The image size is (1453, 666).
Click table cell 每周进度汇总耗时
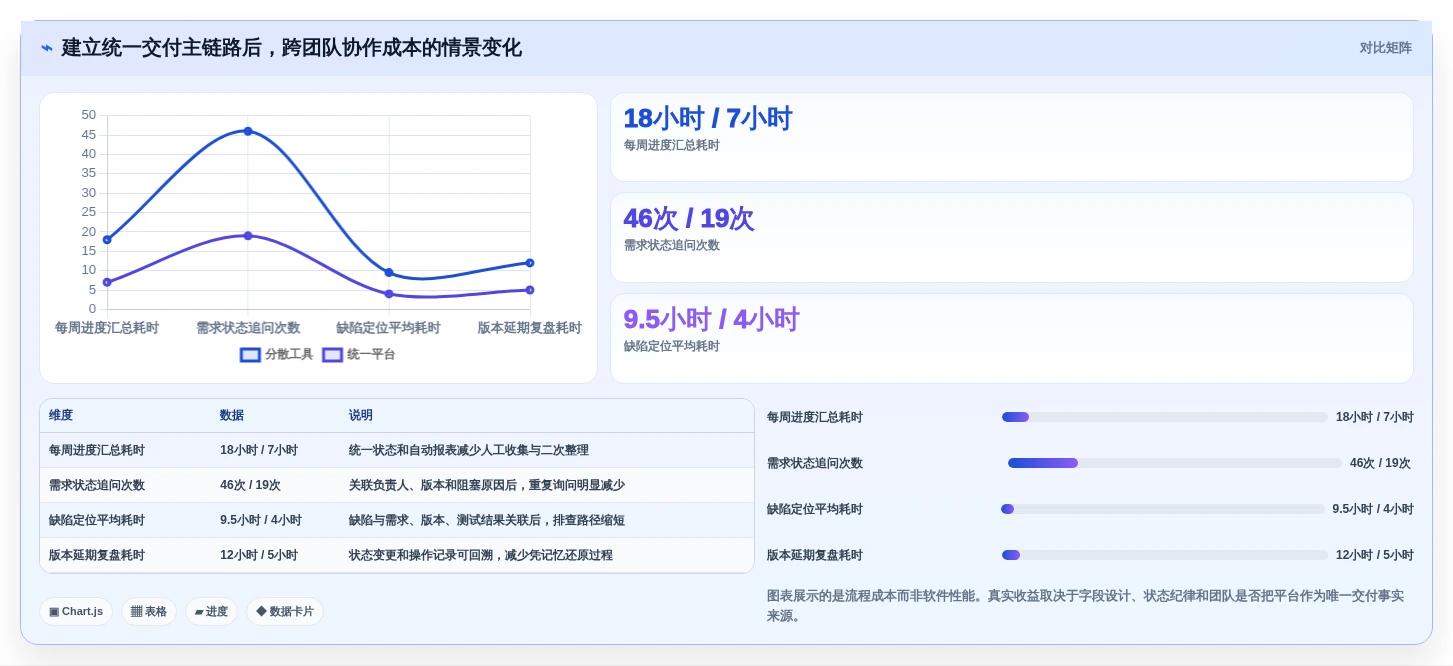click(x=97, y=451)
